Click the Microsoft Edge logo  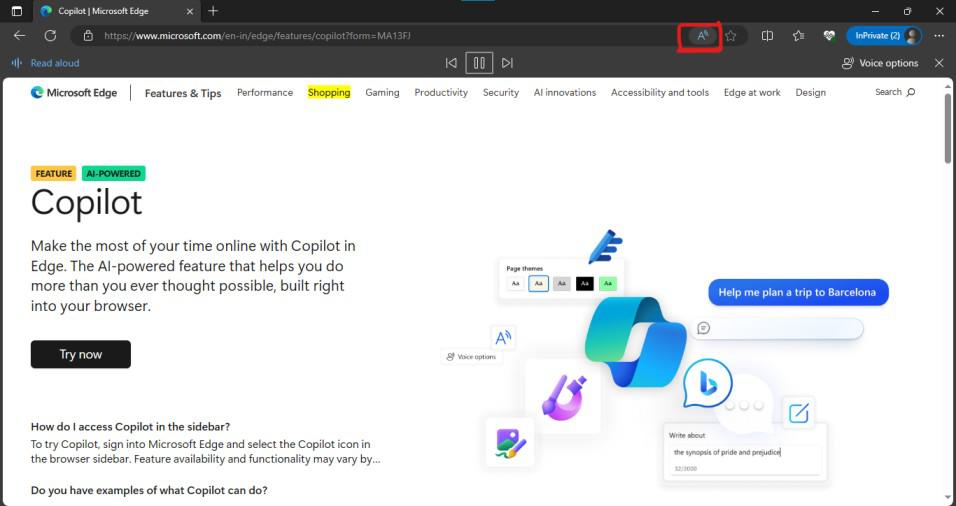click(74, 93)
